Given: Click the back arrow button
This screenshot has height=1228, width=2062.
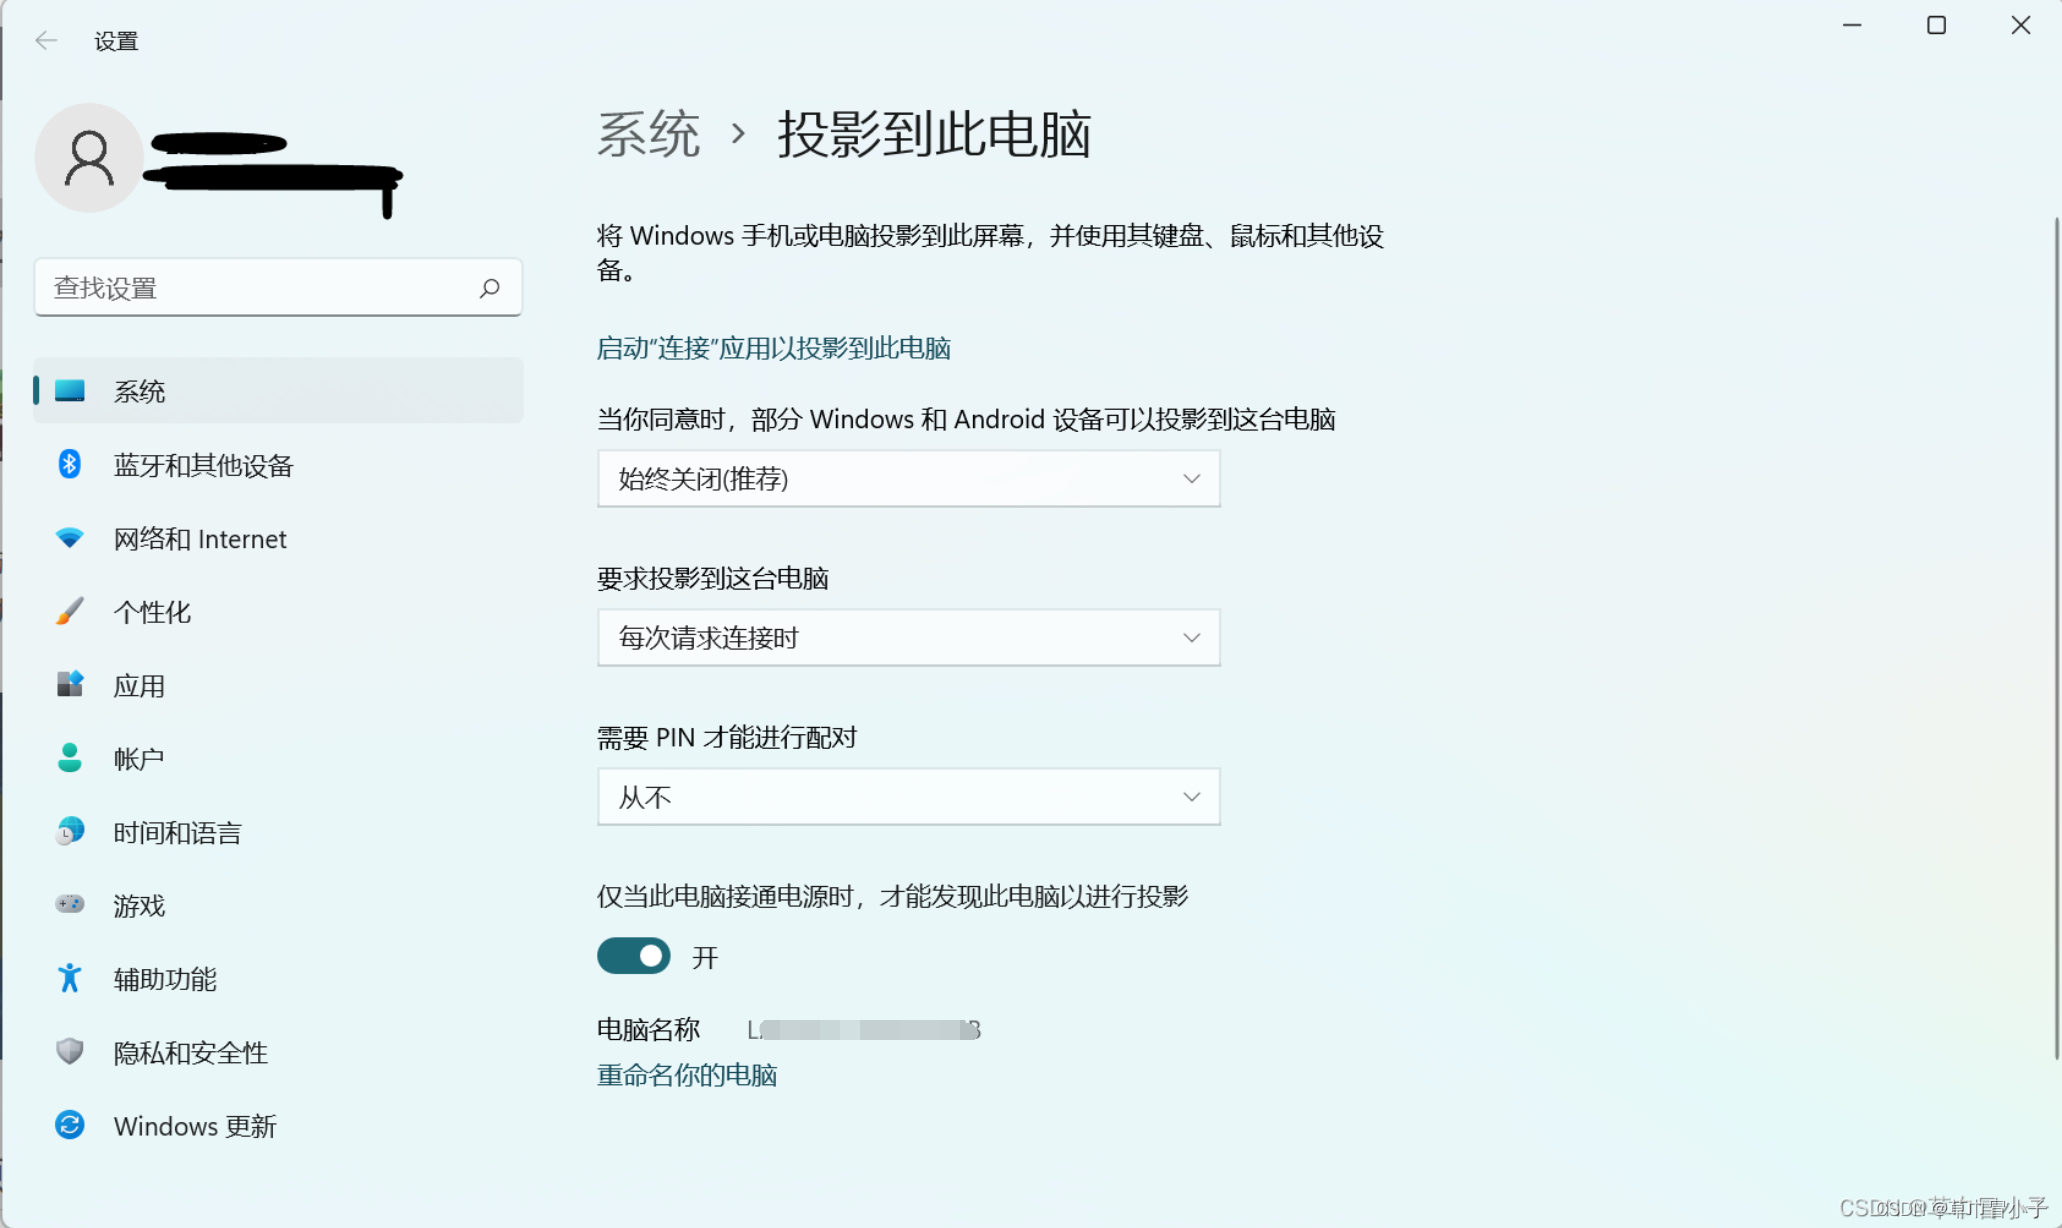Looking at the screenshot, I should (x=46, y=40).
